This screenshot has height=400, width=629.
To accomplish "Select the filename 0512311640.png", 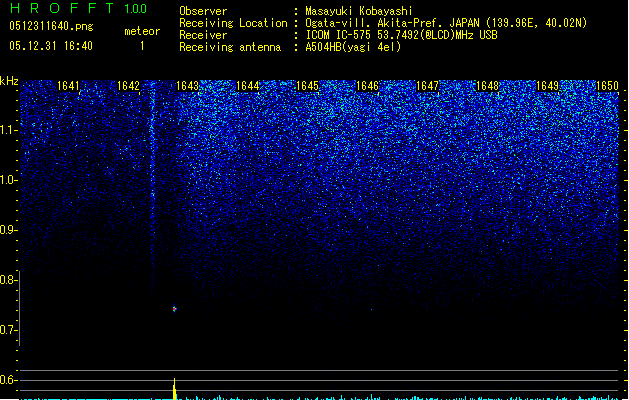I will click(51, 26).
